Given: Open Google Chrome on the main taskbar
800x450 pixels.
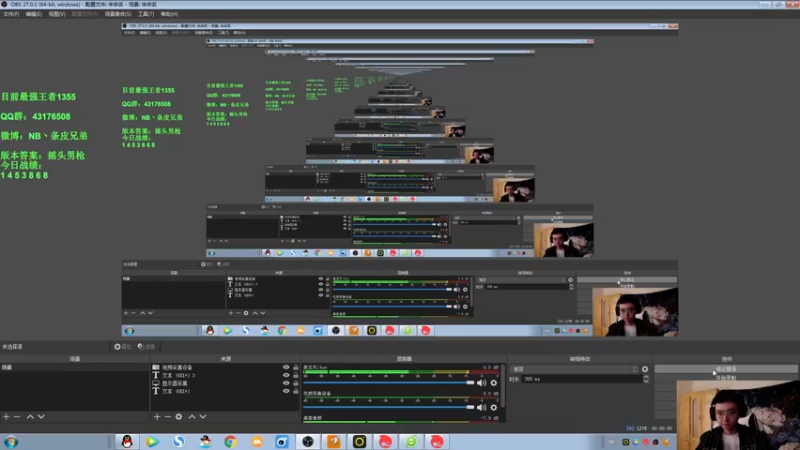Looking at the screenshot, I should coord(230,442).
